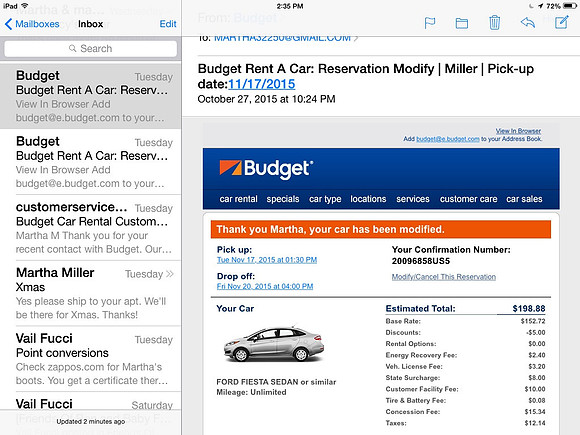Viewport: 580px width, 435px height.
Task: Compose a new message with the pencil icon
Action: click(562, 22)
